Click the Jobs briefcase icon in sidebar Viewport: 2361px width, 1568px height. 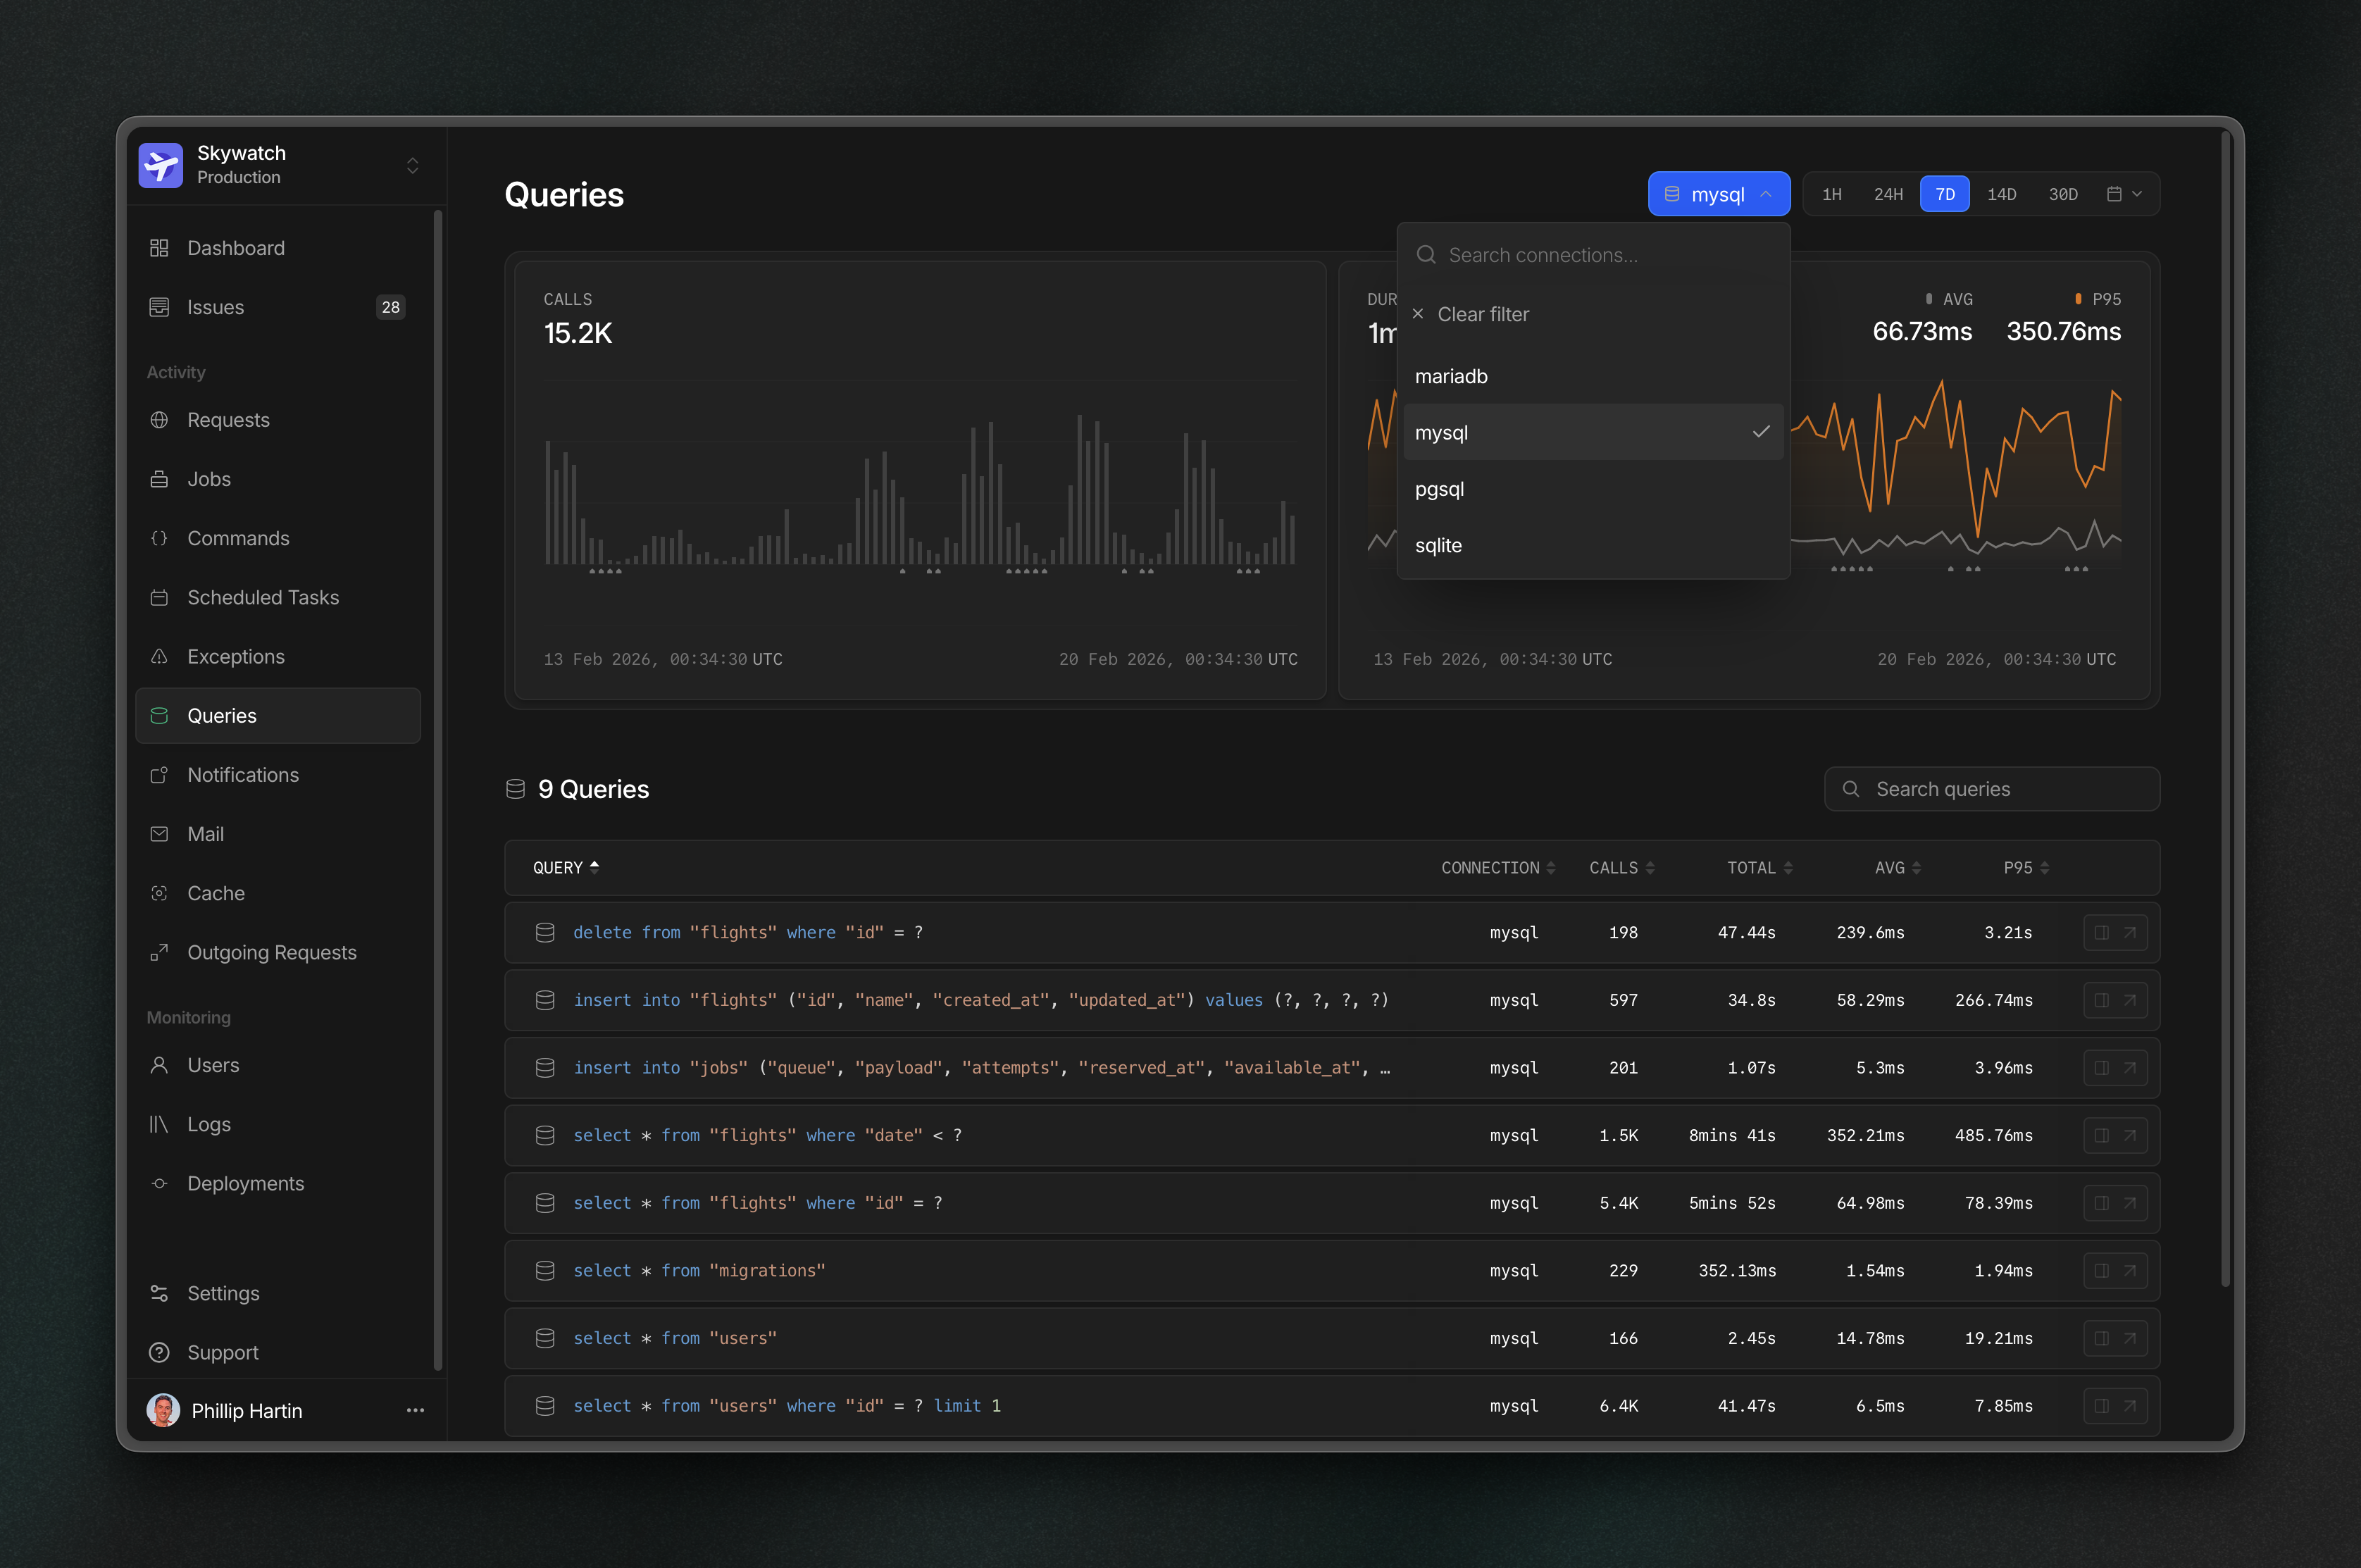pyautogui.click(x=161, y=479)
